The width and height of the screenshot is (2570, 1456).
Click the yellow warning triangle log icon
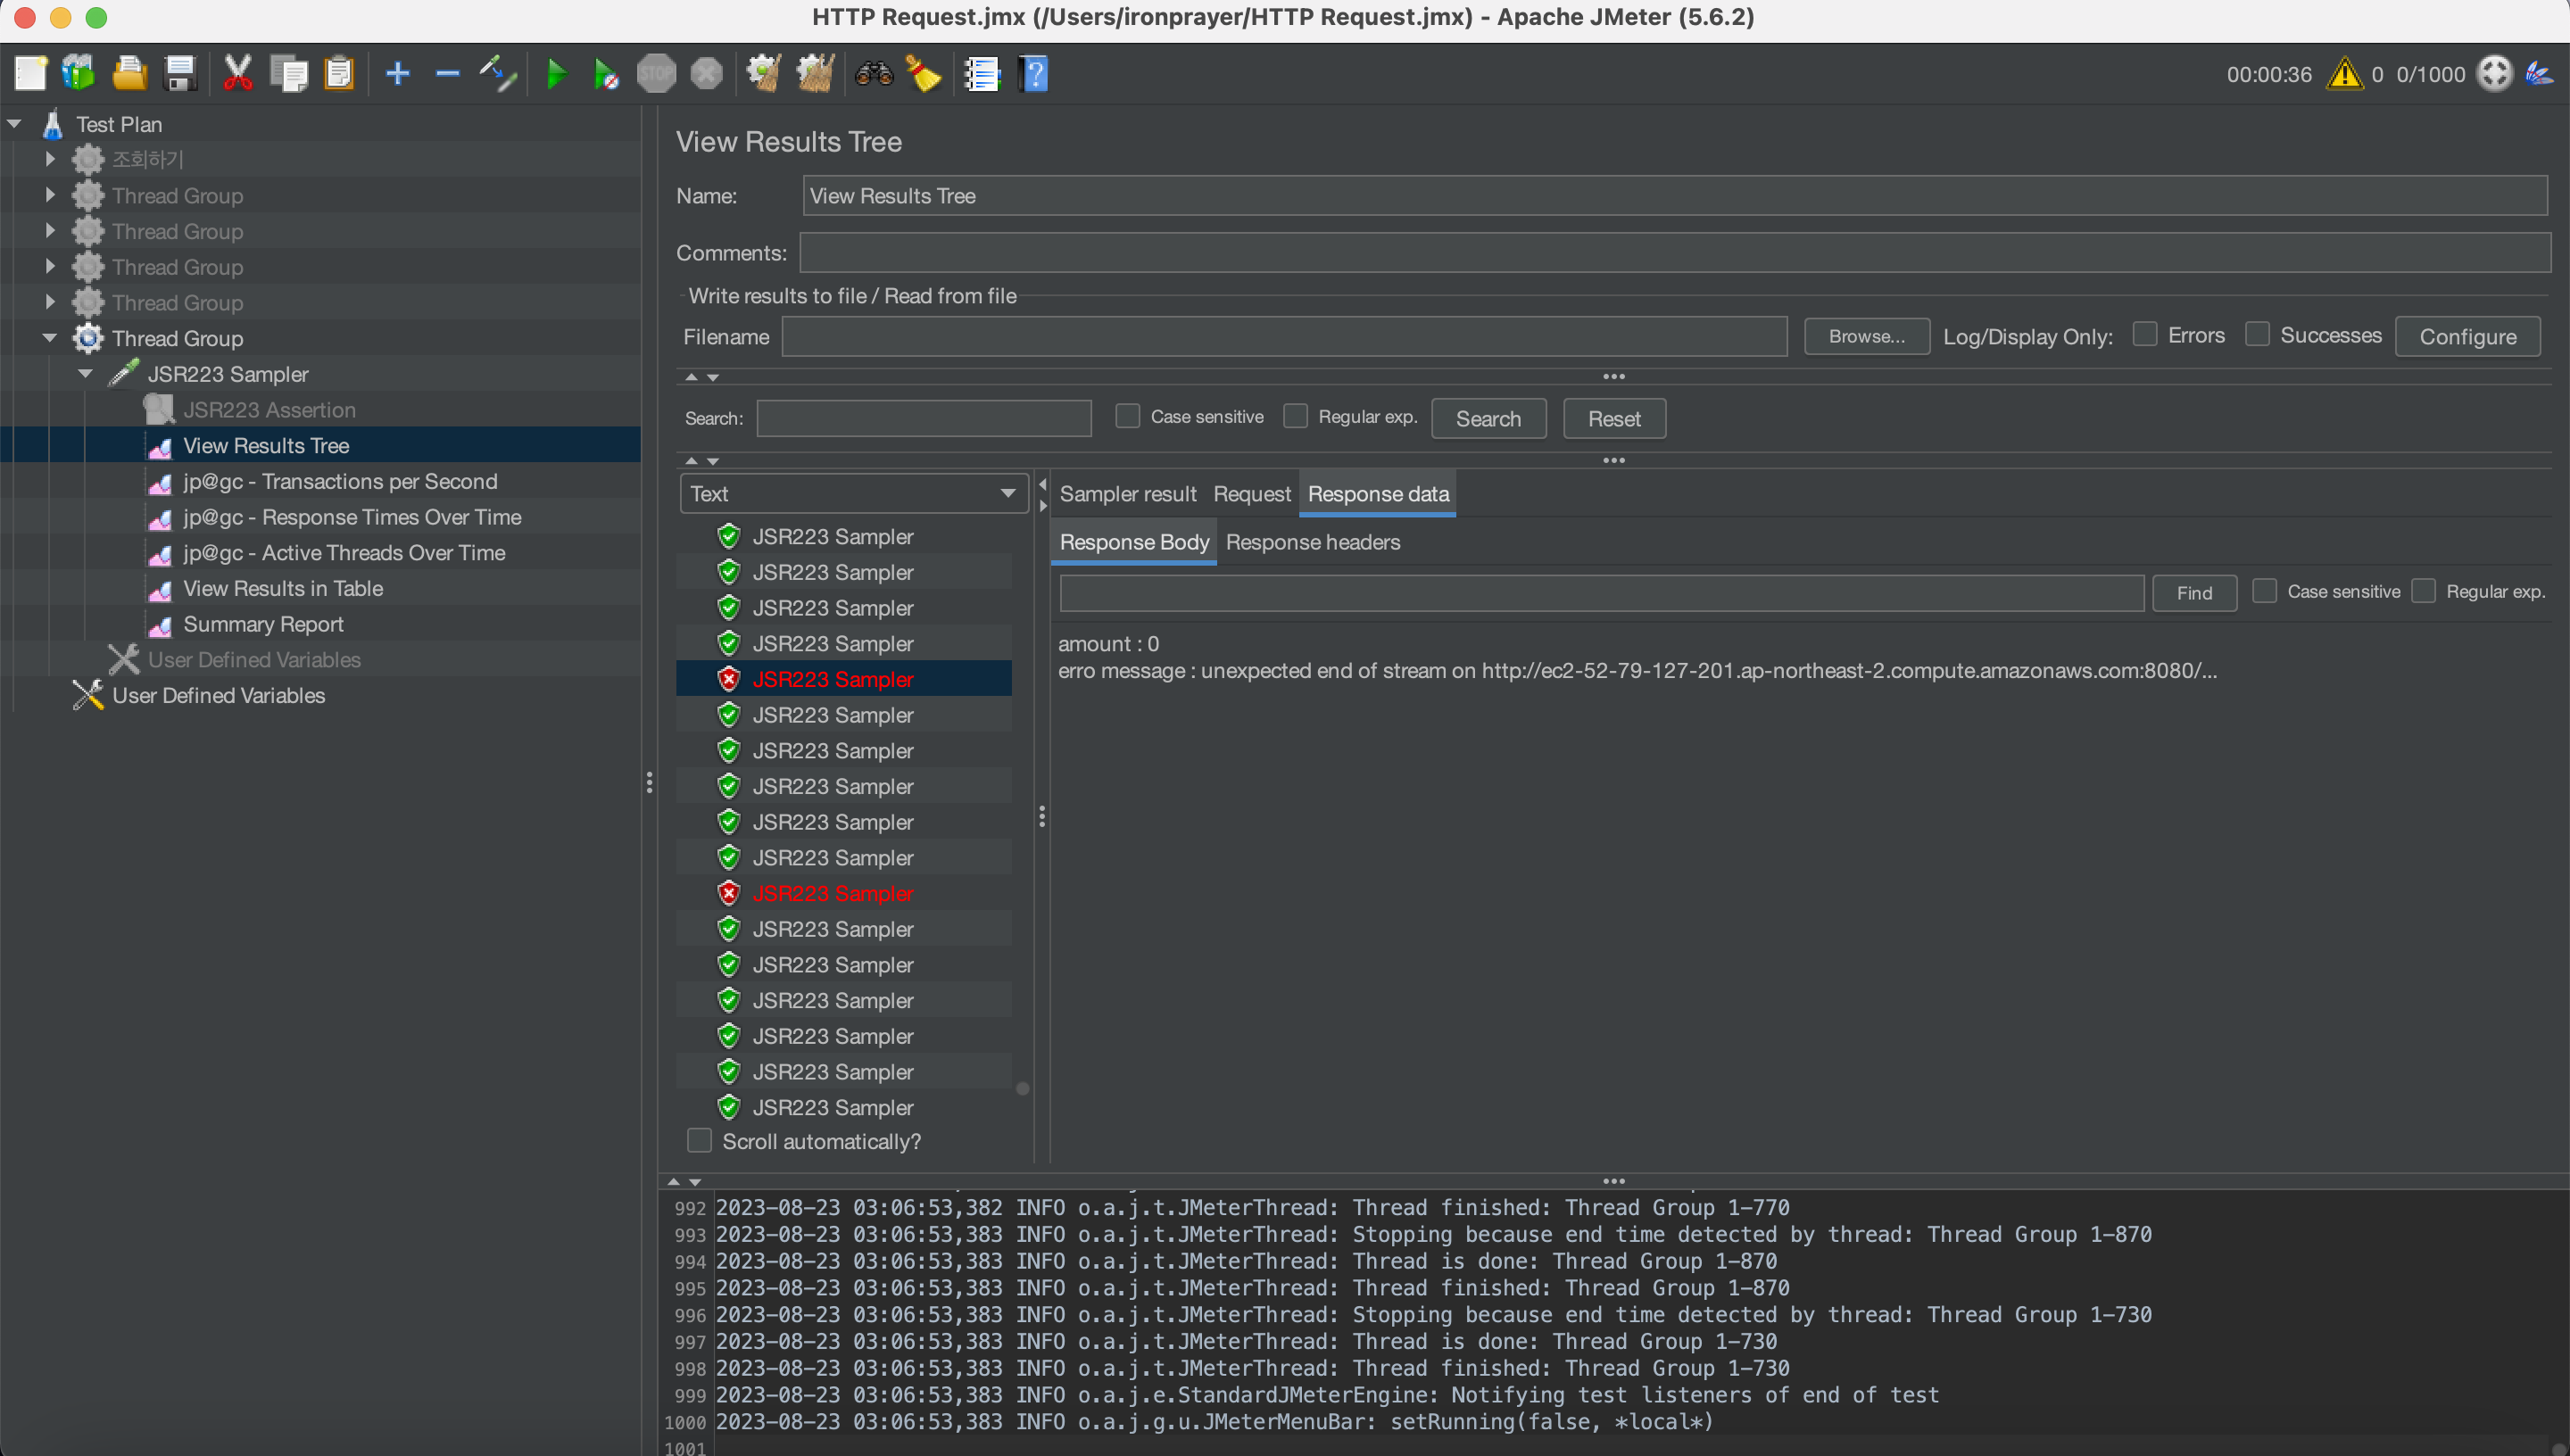(2343, 74)
